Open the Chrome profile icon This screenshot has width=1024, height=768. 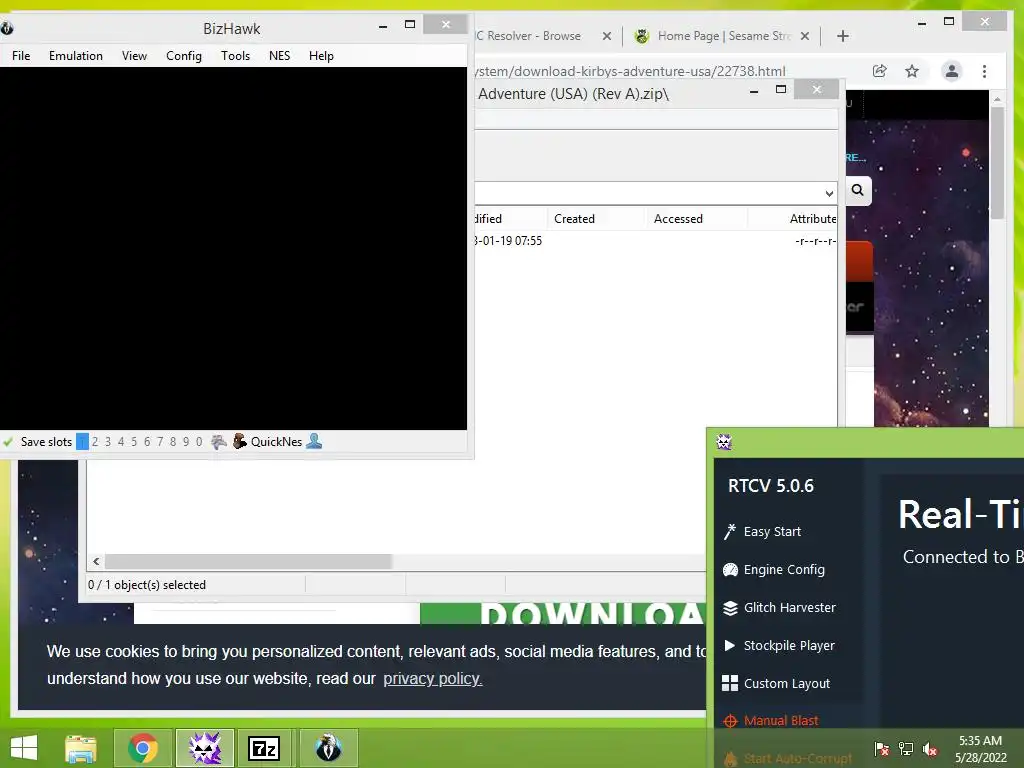[x=952, y=71]
